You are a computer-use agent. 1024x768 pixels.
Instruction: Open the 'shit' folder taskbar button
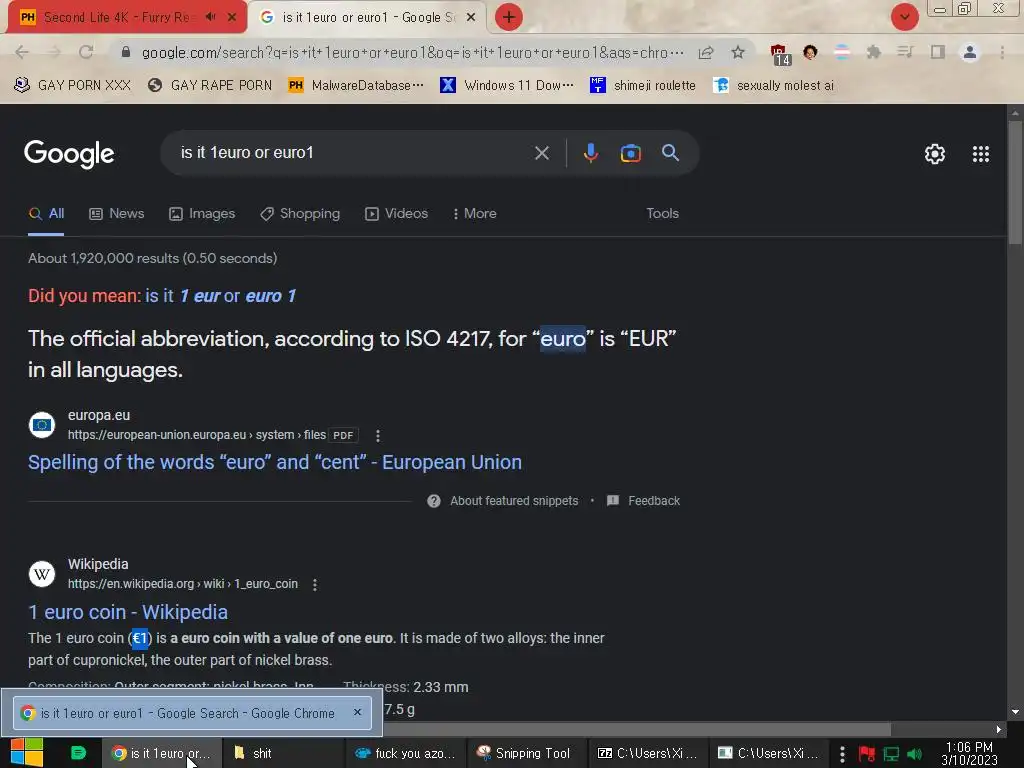coord(284,753)
